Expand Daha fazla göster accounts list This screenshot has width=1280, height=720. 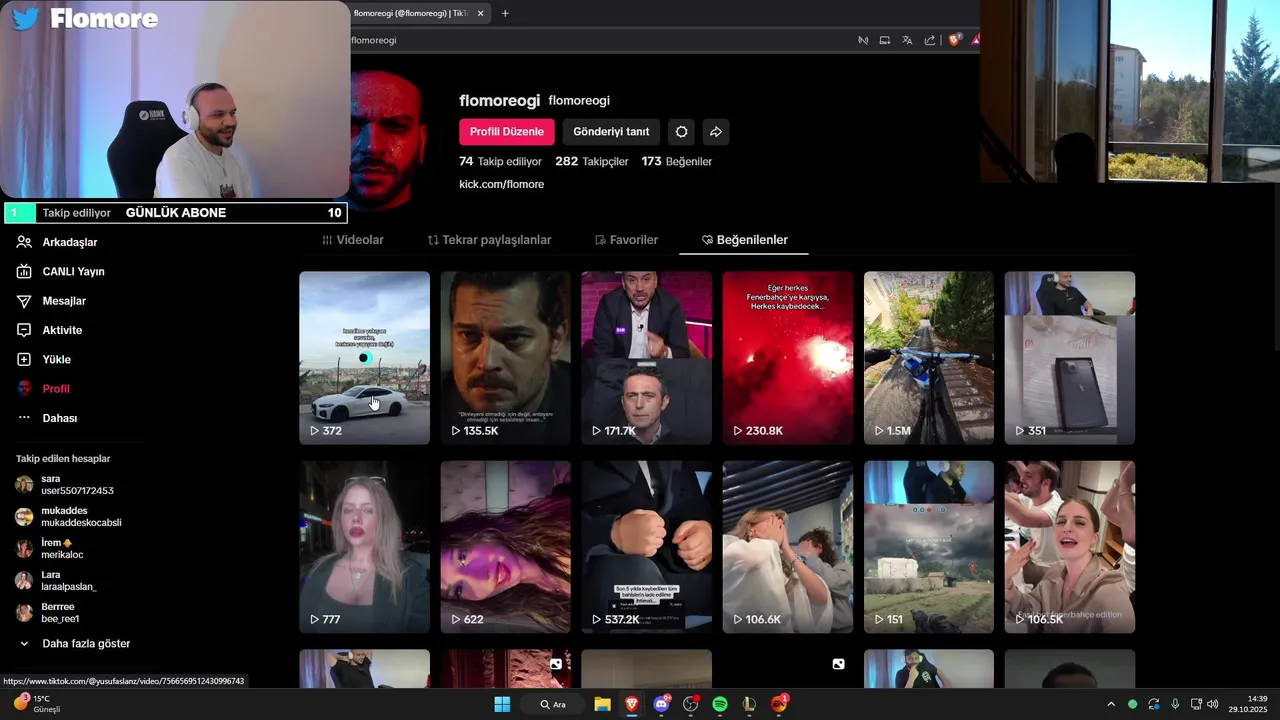(75, 644)
